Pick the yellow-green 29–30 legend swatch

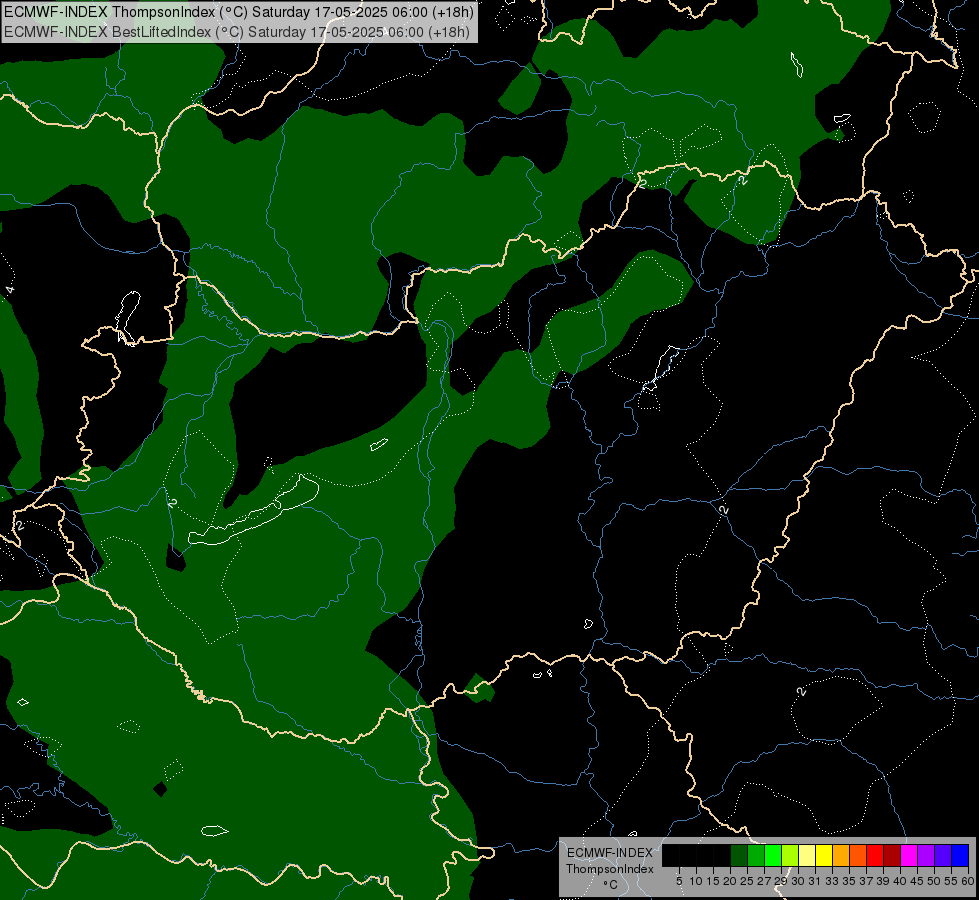click(790, 855)
